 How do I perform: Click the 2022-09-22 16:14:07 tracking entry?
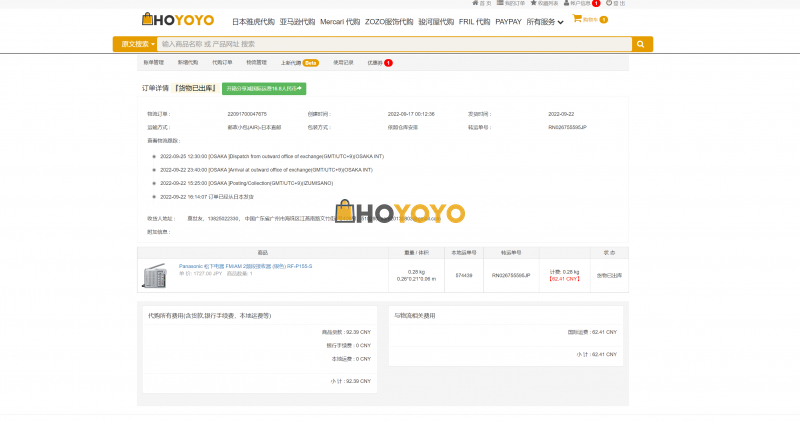(x=207, y=197)
